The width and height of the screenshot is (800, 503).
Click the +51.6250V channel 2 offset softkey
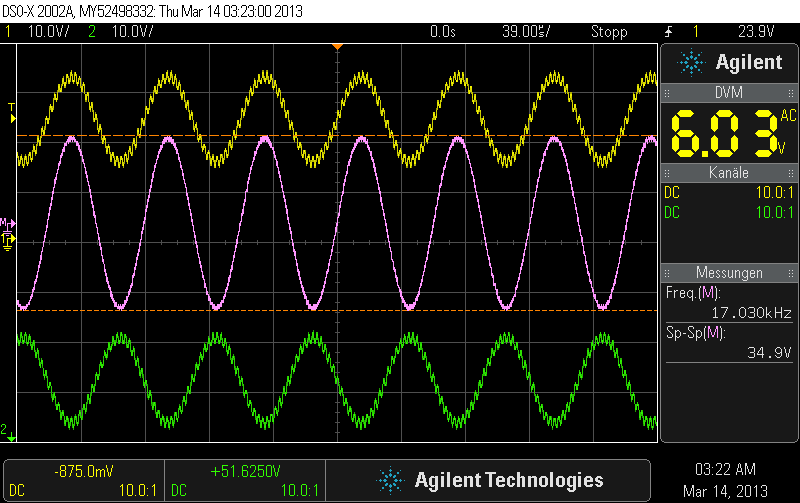pos(245,481)
